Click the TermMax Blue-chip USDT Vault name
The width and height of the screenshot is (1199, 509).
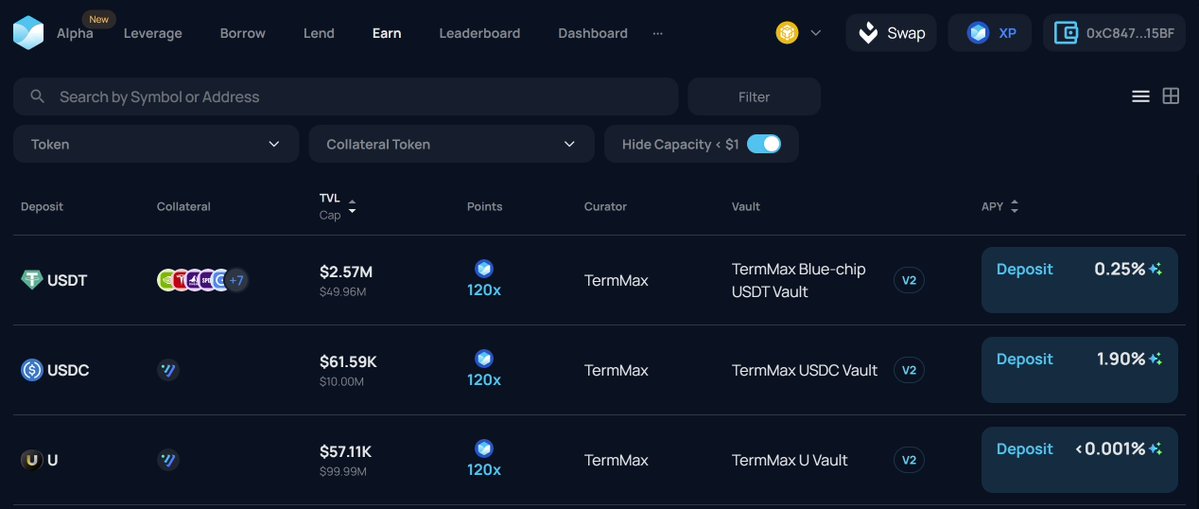pos(799,280)
